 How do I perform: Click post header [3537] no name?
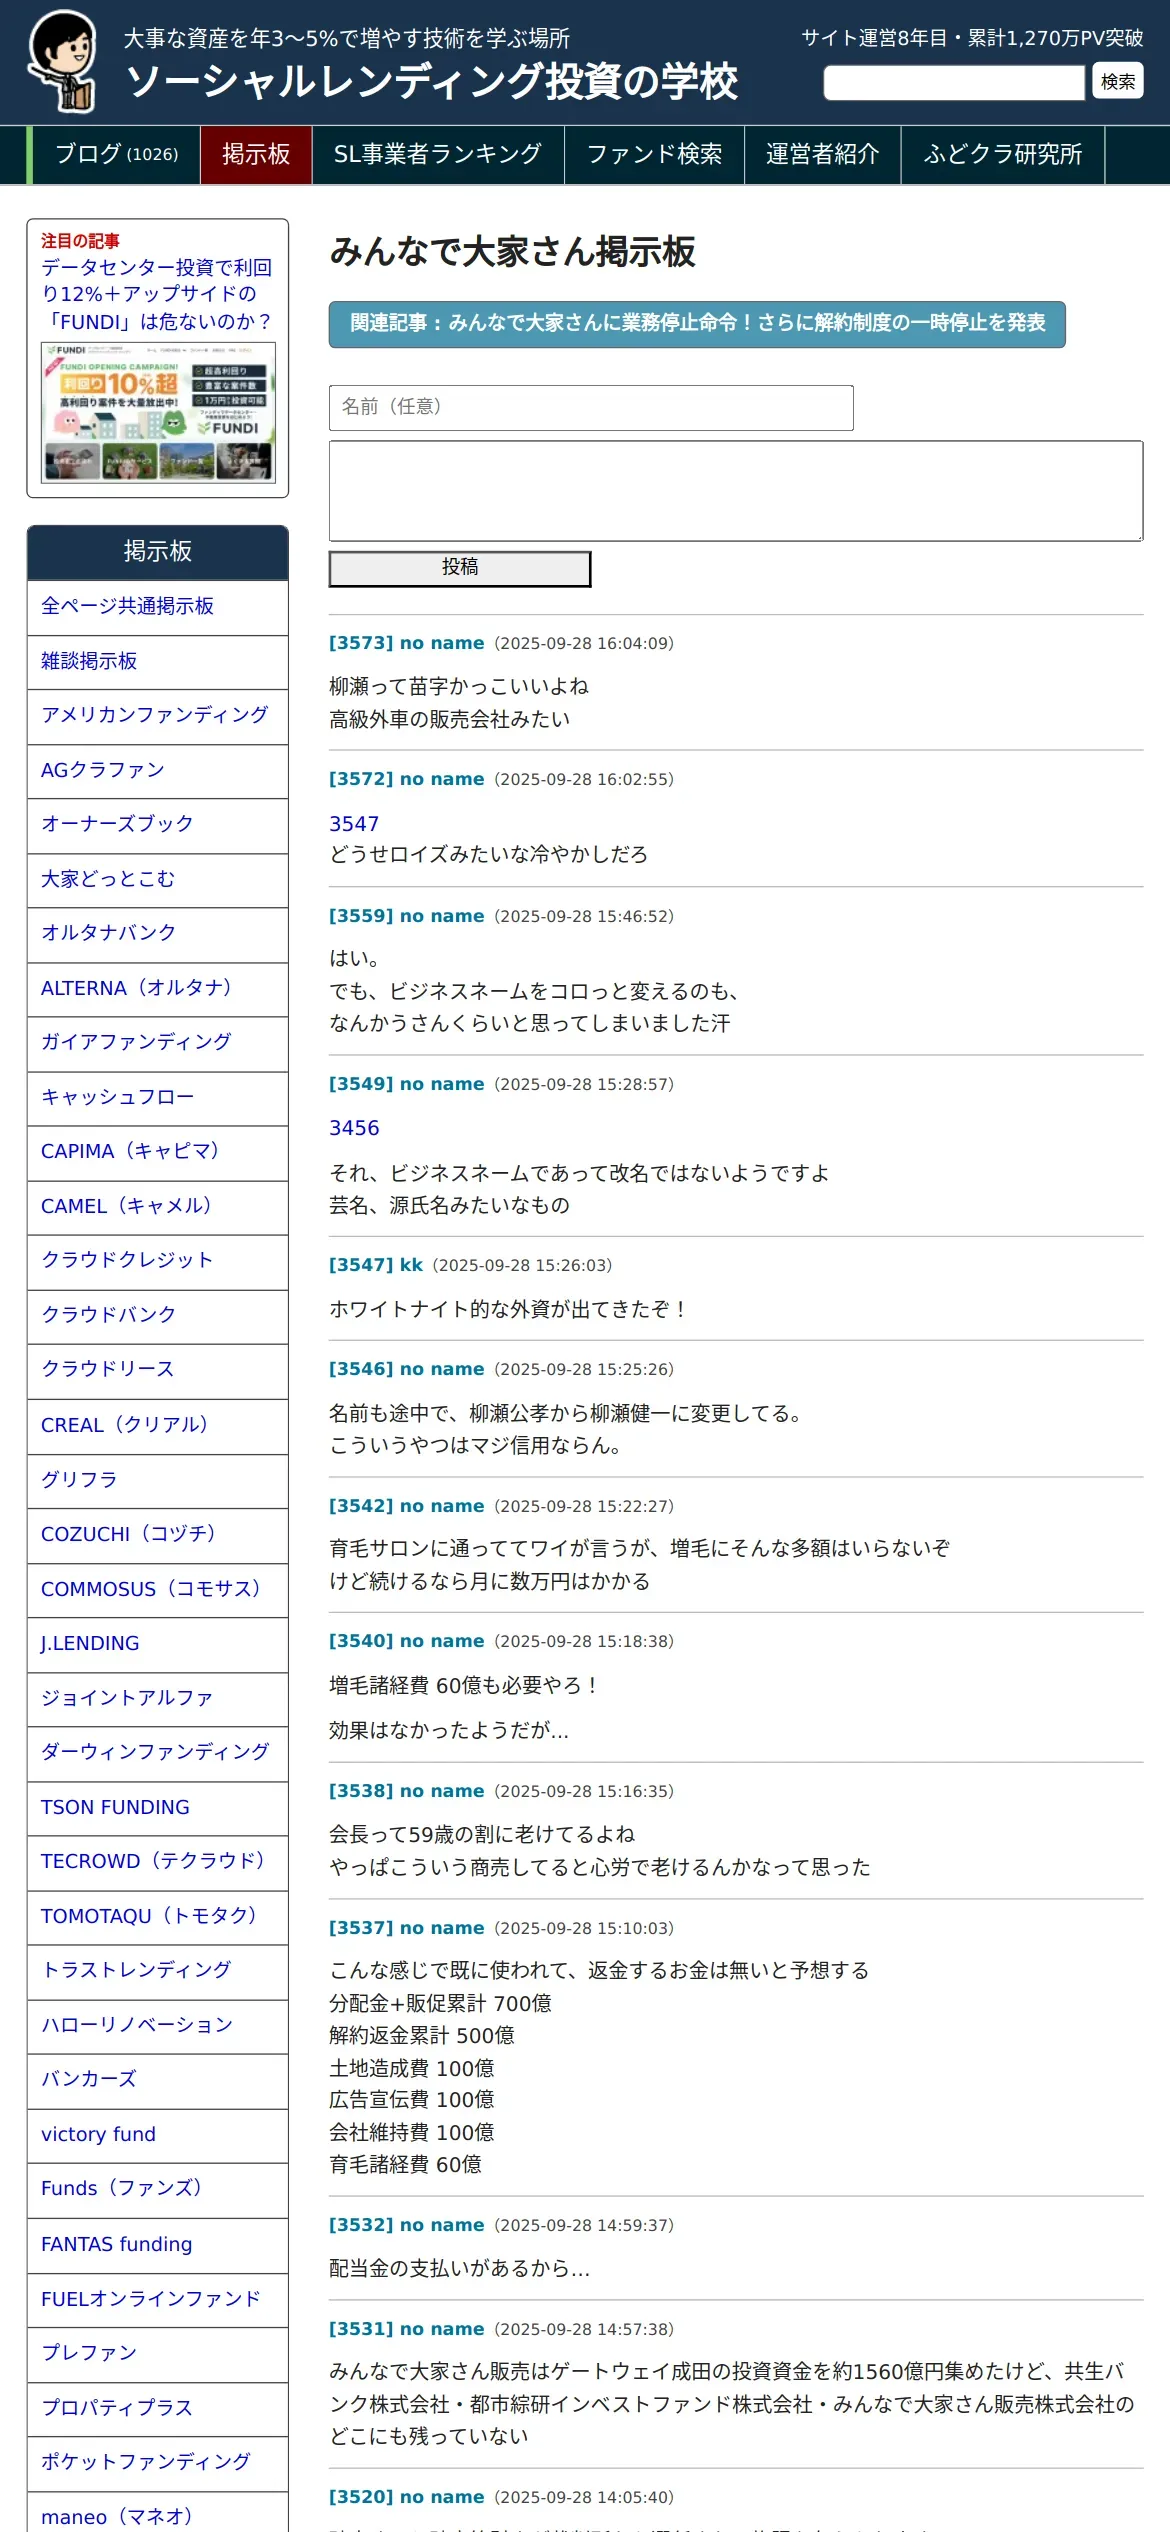point(406,1928)
